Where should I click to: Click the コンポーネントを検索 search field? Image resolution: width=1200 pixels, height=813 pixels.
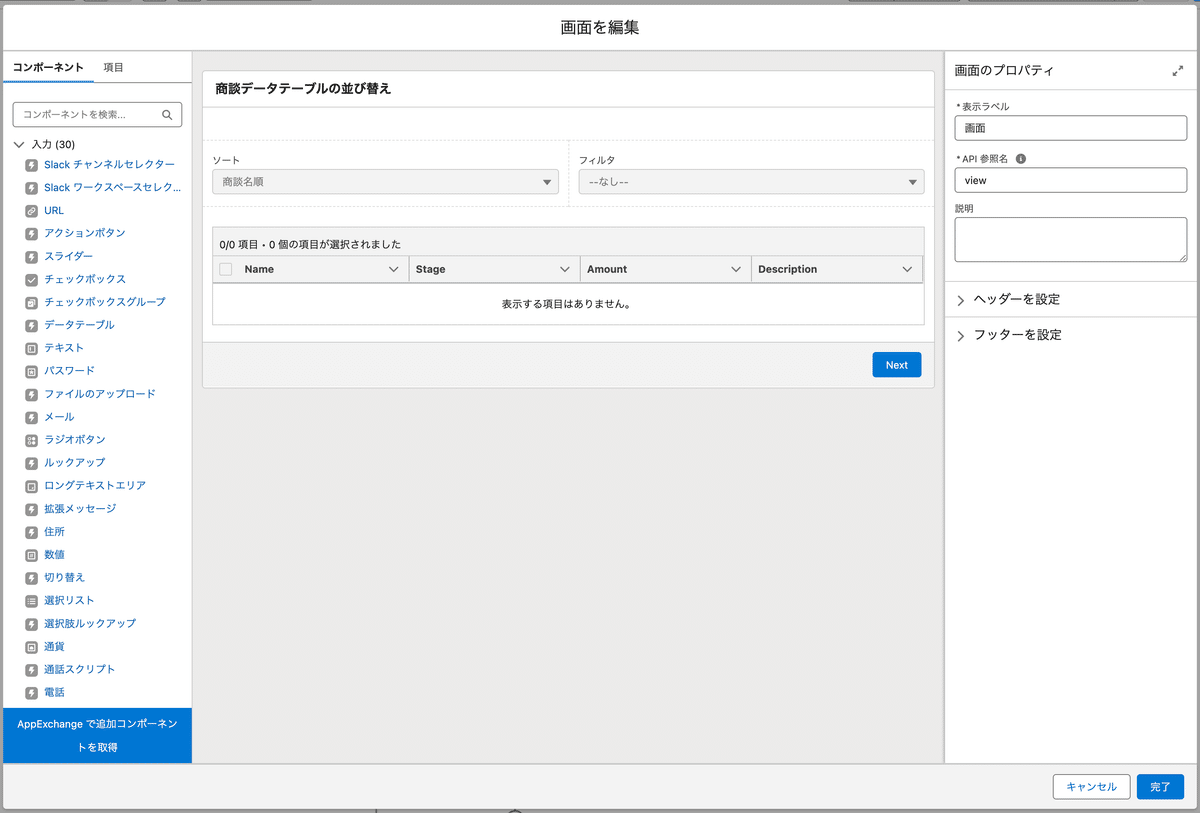tap(97, 115)
